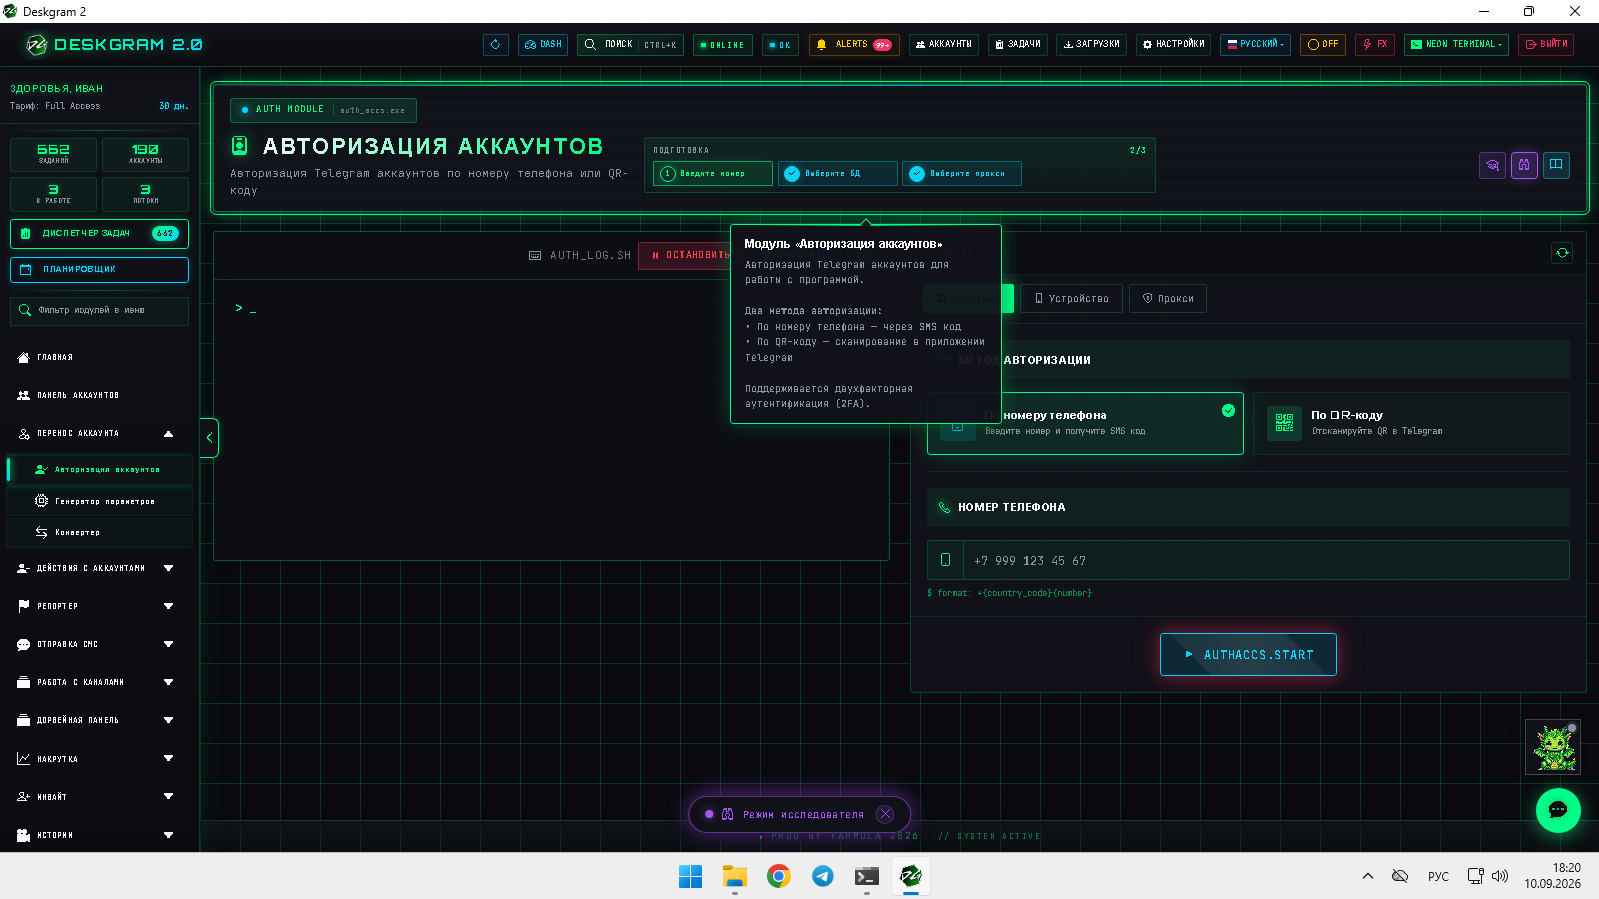Screen dimensions: 1599x899
Task: Open the 3 в работе stat card
Action: (x=54, y=194)
